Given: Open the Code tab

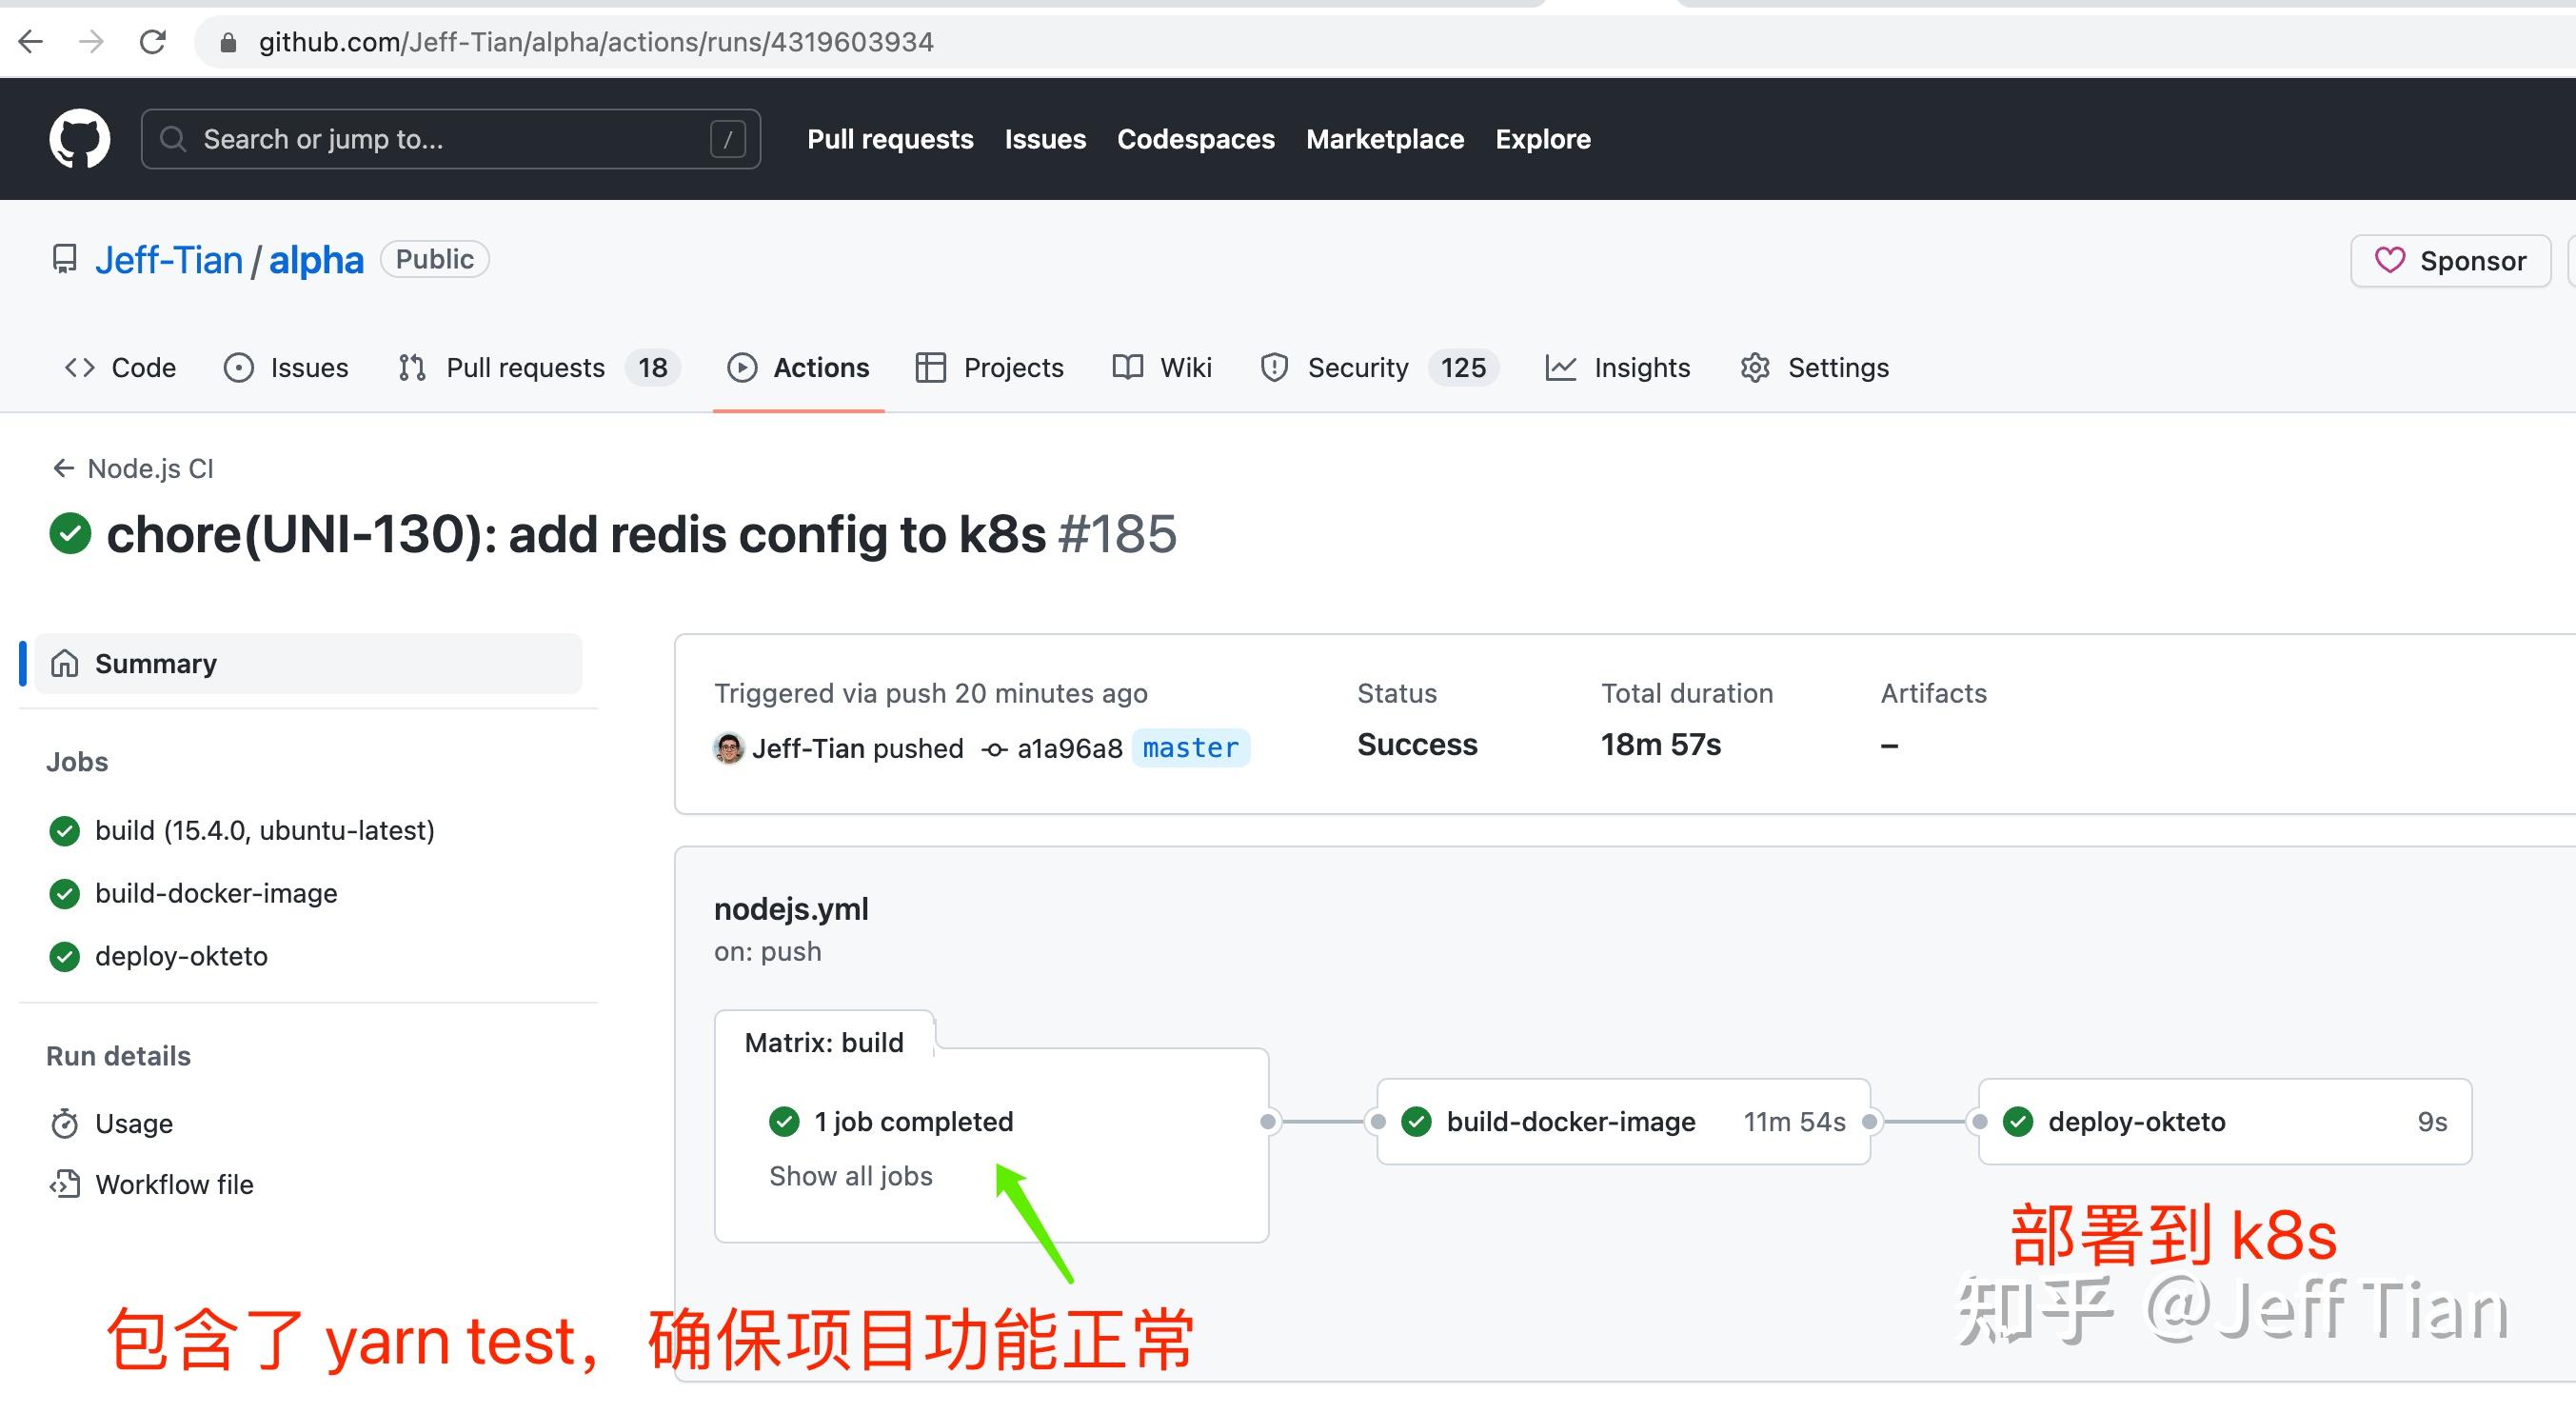Looking at the screenshot, I should 121,368.
